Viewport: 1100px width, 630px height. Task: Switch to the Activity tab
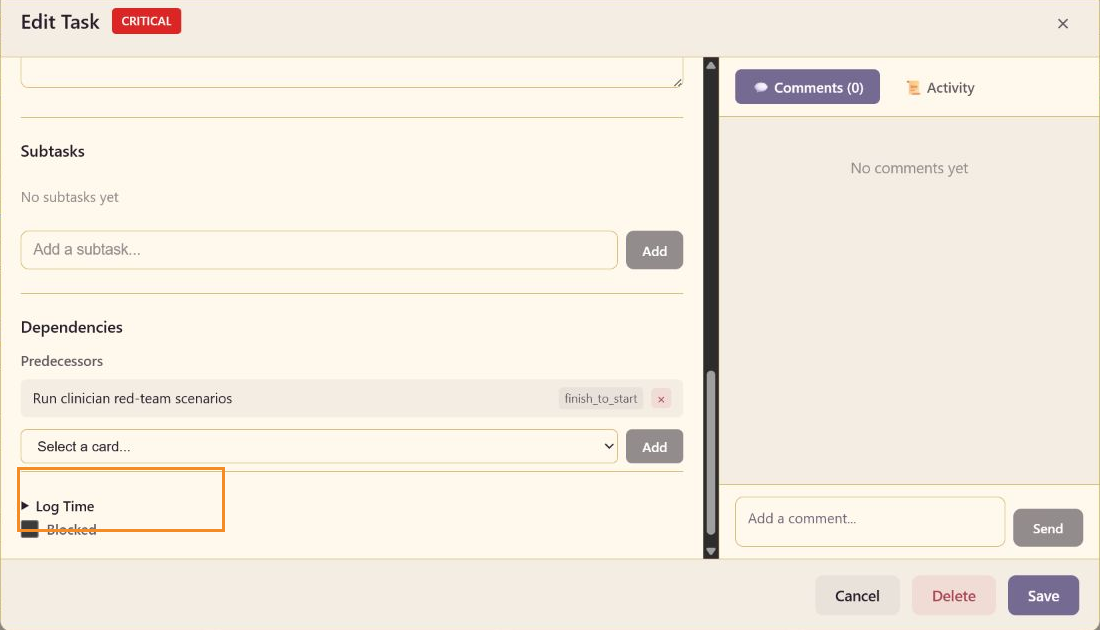(x=940, y=87)
